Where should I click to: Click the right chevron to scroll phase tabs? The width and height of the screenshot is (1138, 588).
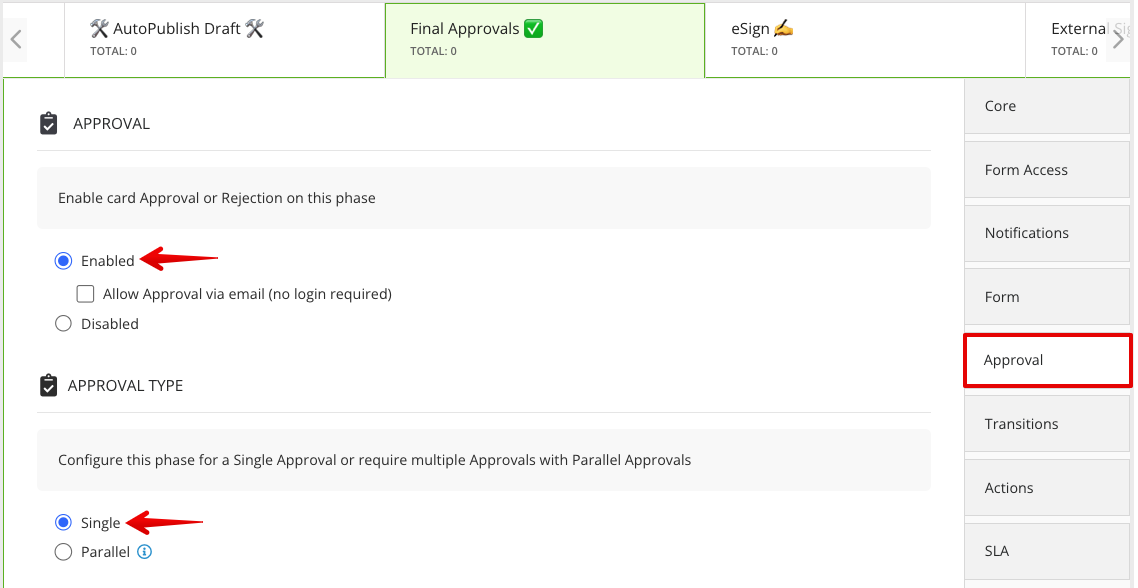click(1122, 40)
